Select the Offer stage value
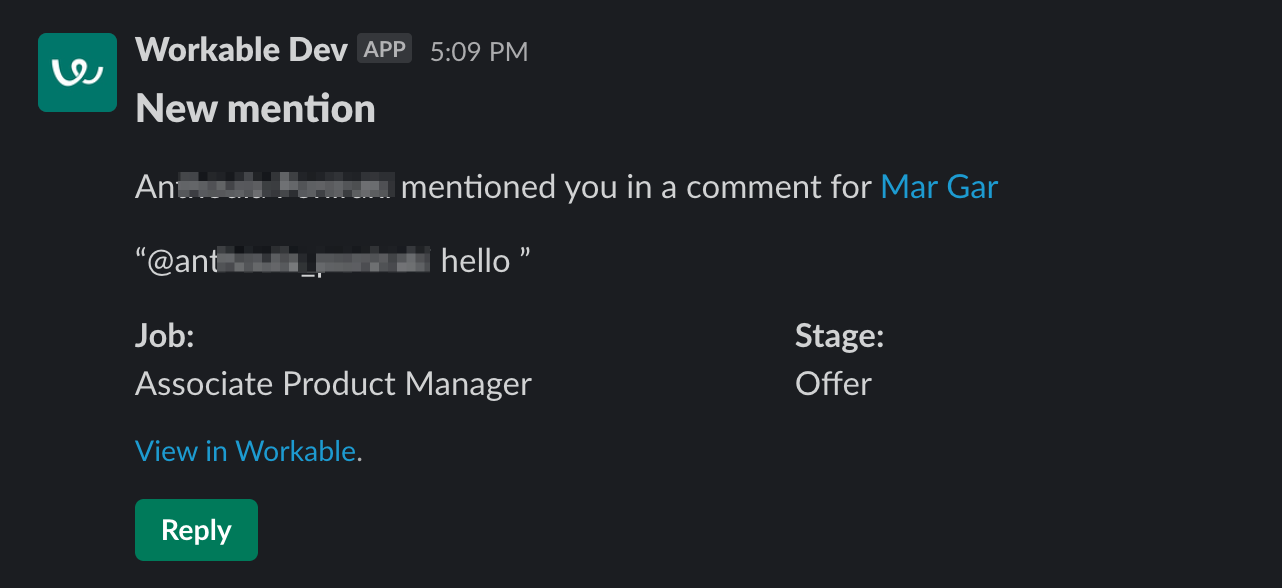 833,384
